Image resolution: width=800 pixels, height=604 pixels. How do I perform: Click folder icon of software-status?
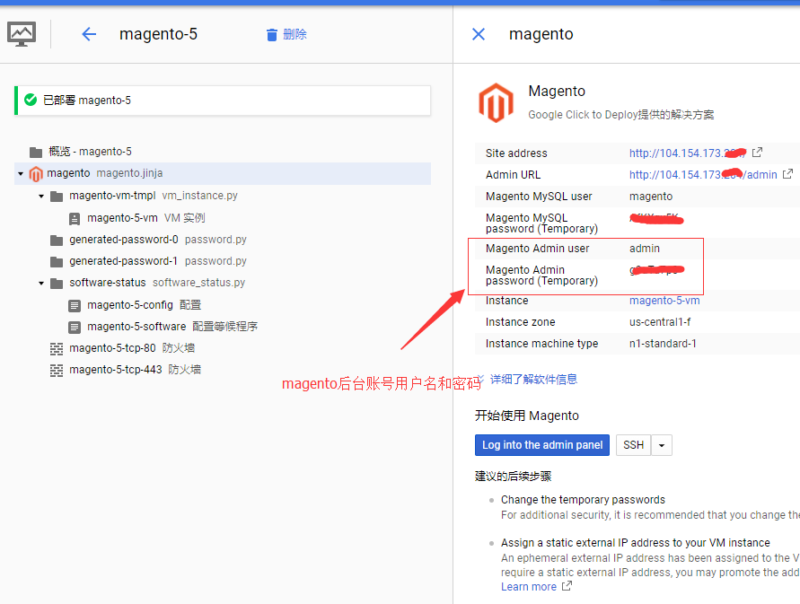click(57, 283)
